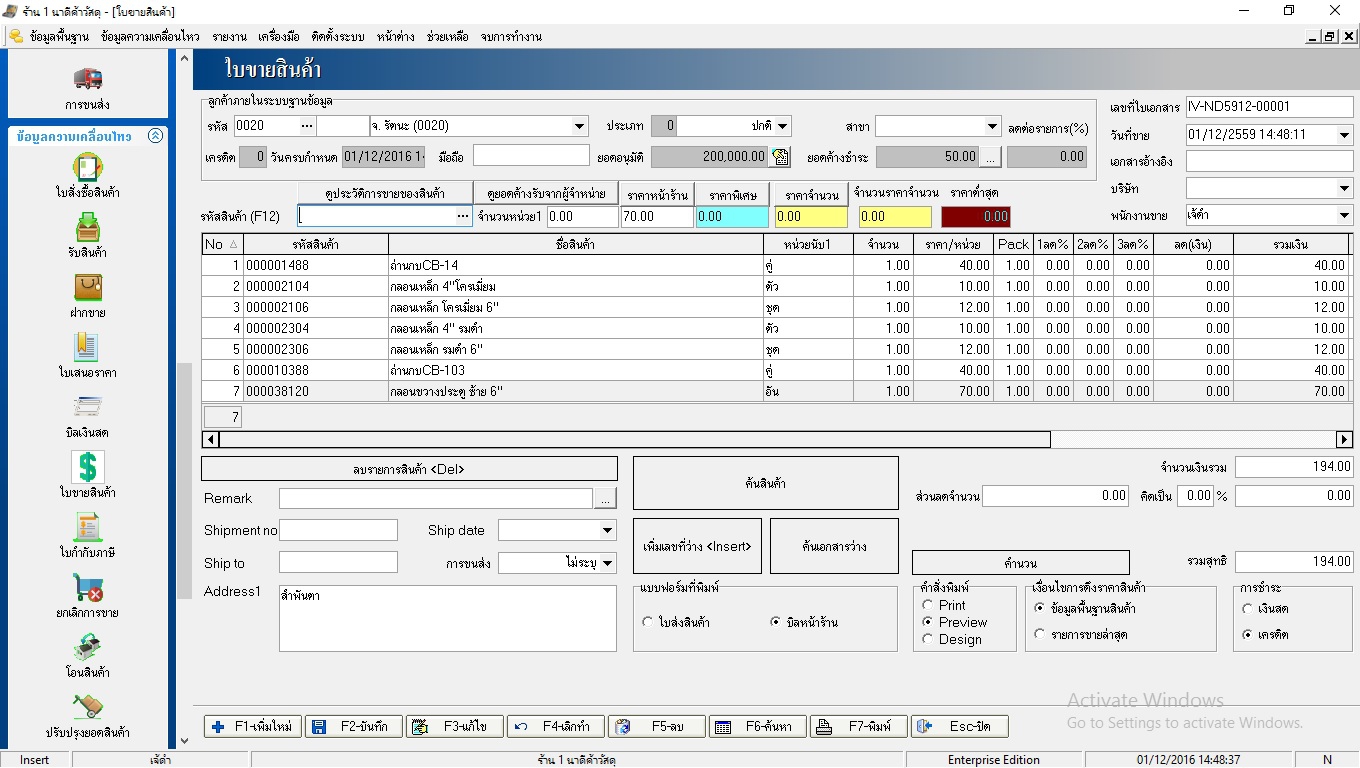Select ใบขายสินค้า dollar sign icon
The width and height of the screenshot is (1360, 768).
pyautogui.click(x=88, y=467)
